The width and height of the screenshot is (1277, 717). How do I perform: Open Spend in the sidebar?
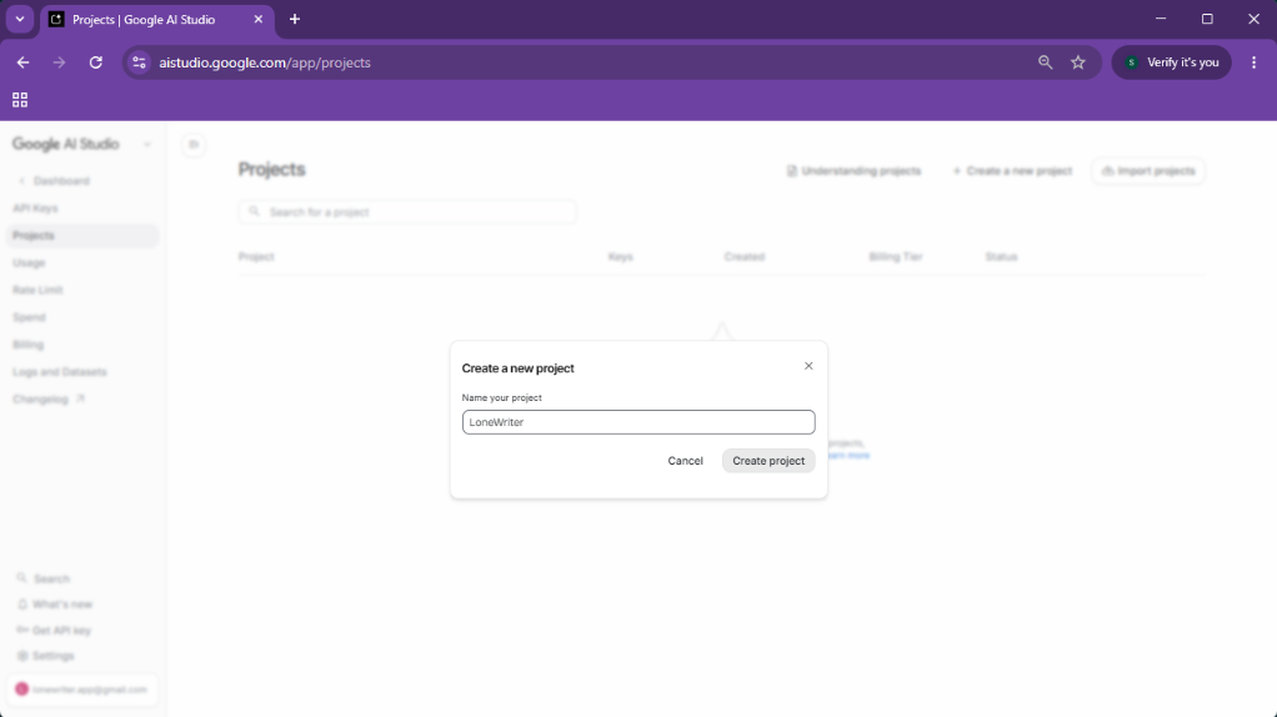(29, 317)
